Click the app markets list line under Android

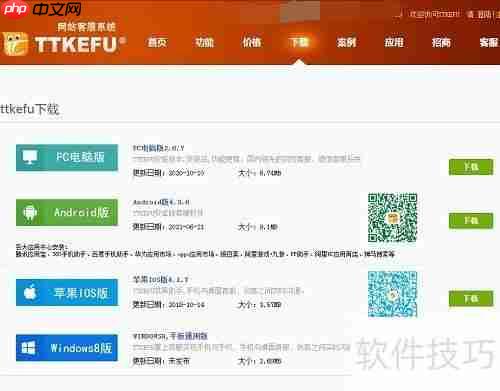205,254
